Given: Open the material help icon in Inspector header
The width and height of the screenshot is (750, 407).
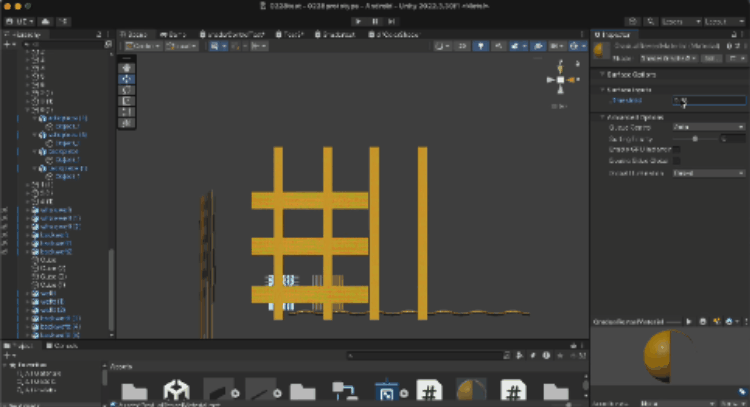Looking at the screenshot, I should pos(729,46).
